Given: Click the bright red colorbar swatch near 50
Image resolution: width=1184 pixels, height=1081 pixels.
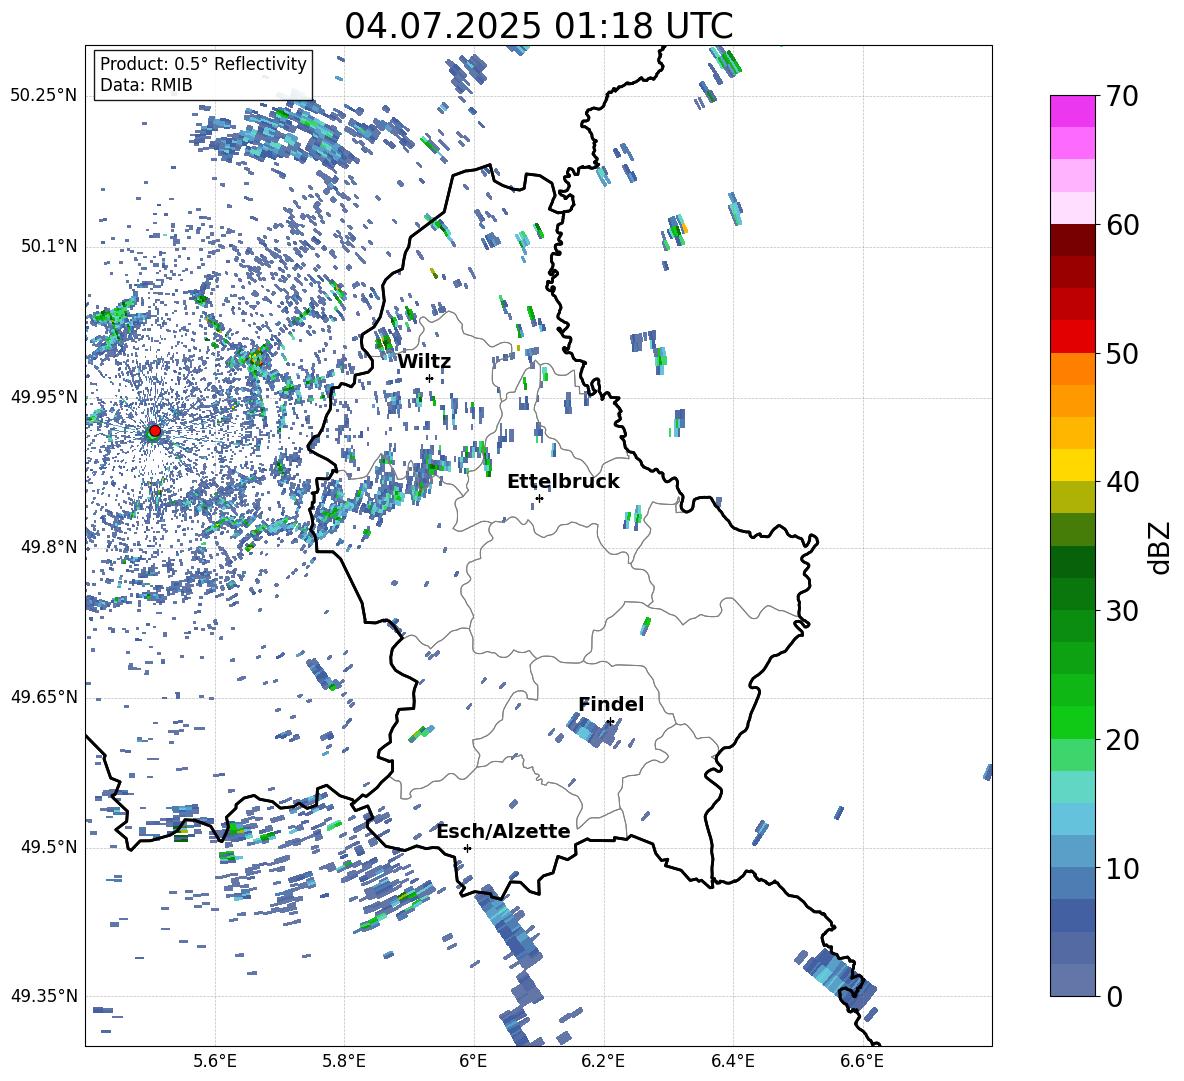Looking at the screenshot, I should coord(1072,337).
